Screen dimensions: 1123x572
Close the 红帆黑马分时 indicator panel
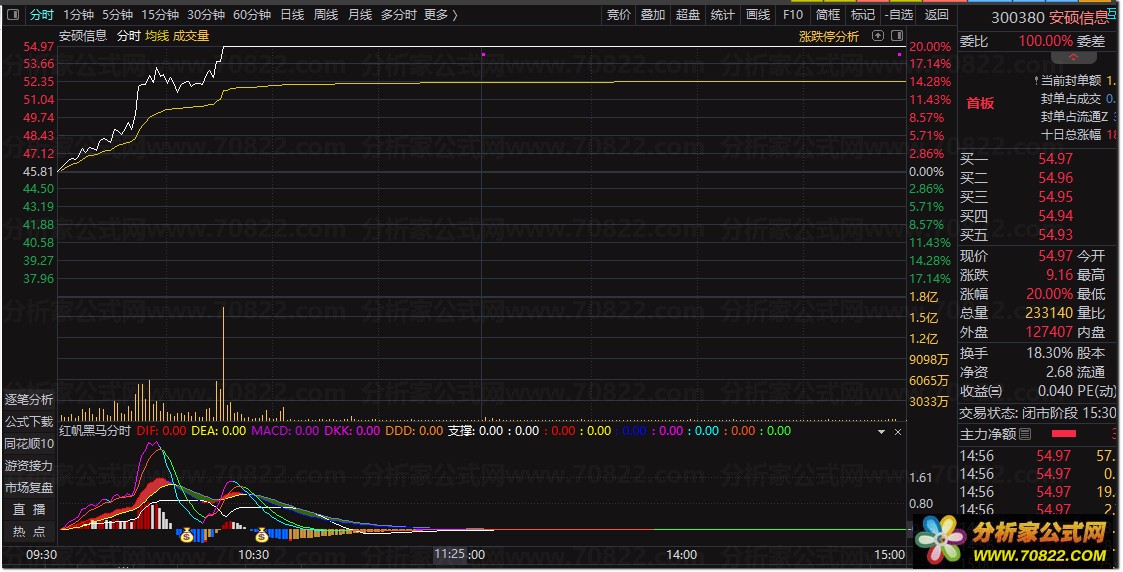897,431
